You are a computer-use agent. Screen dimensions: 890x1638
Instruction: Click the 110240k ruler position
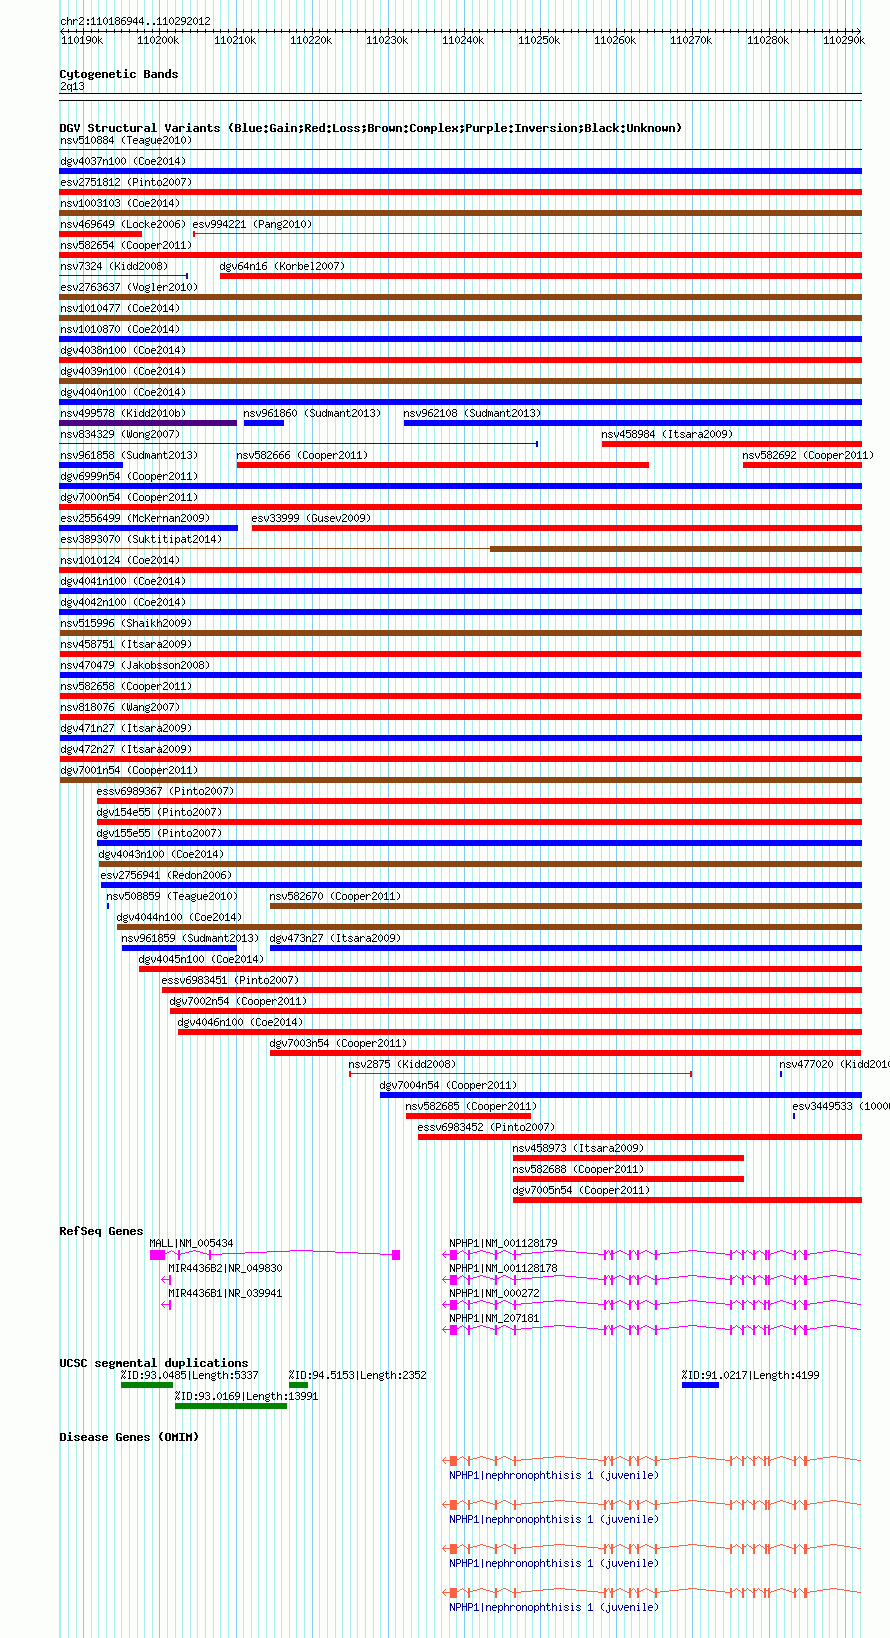pos(463,40)
